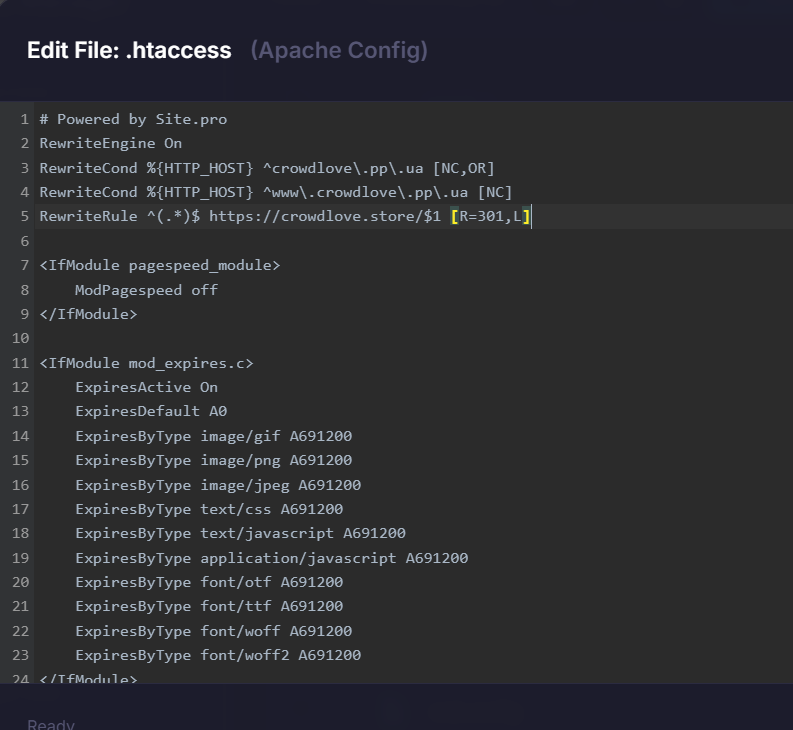
Task: Place cursor on "# Powered by Site.pro" comment
Action: tap(133, 119)
